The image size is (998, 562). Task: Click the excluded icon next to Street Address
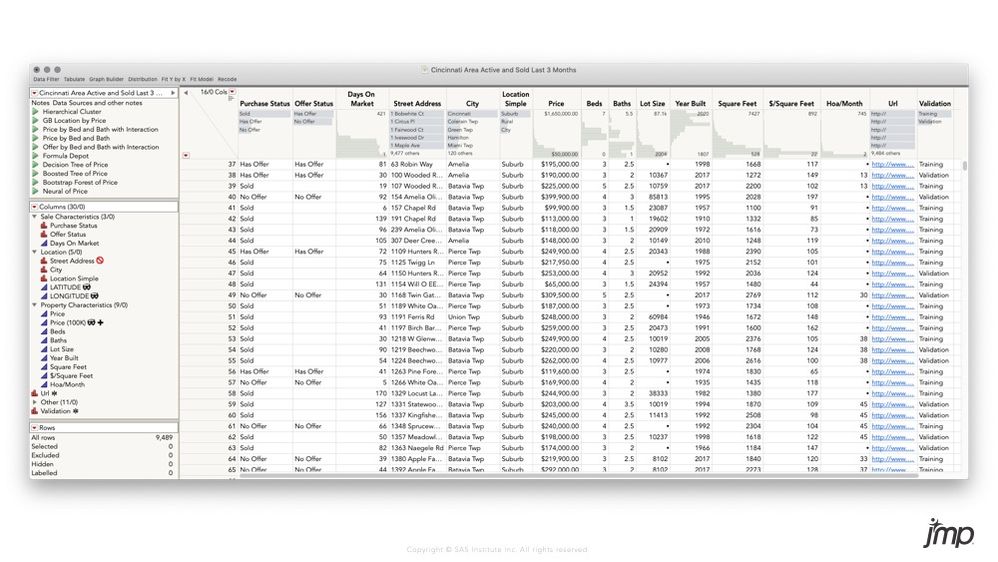point(100,260)
